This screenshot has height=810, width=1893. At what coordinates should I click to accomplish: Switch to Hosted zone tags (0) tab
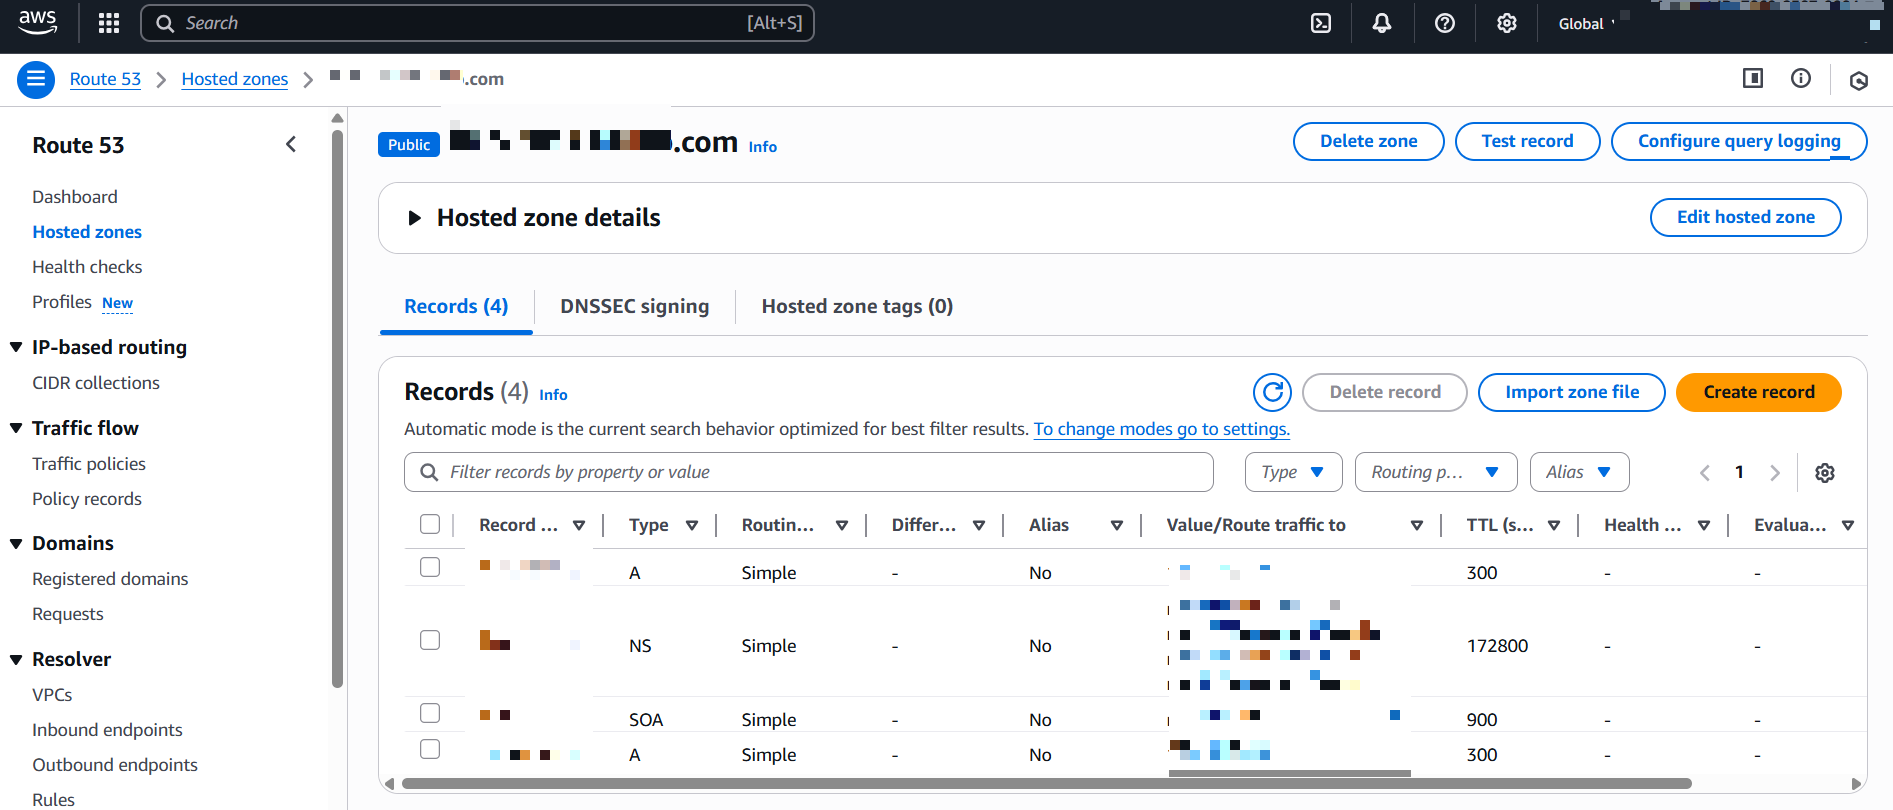pyautogui.click(x=857, y=307)
